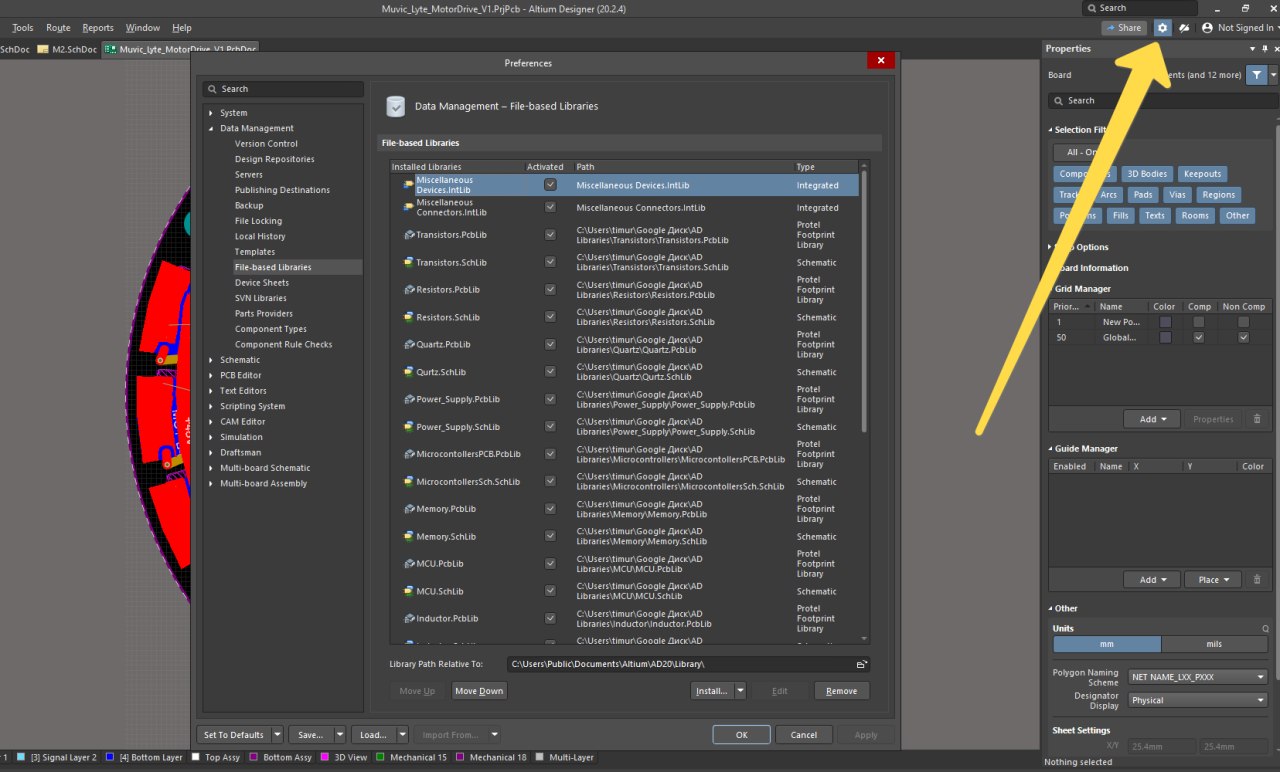1280x772 pixels.
Task: Open the Window menu
Action: 143,28
